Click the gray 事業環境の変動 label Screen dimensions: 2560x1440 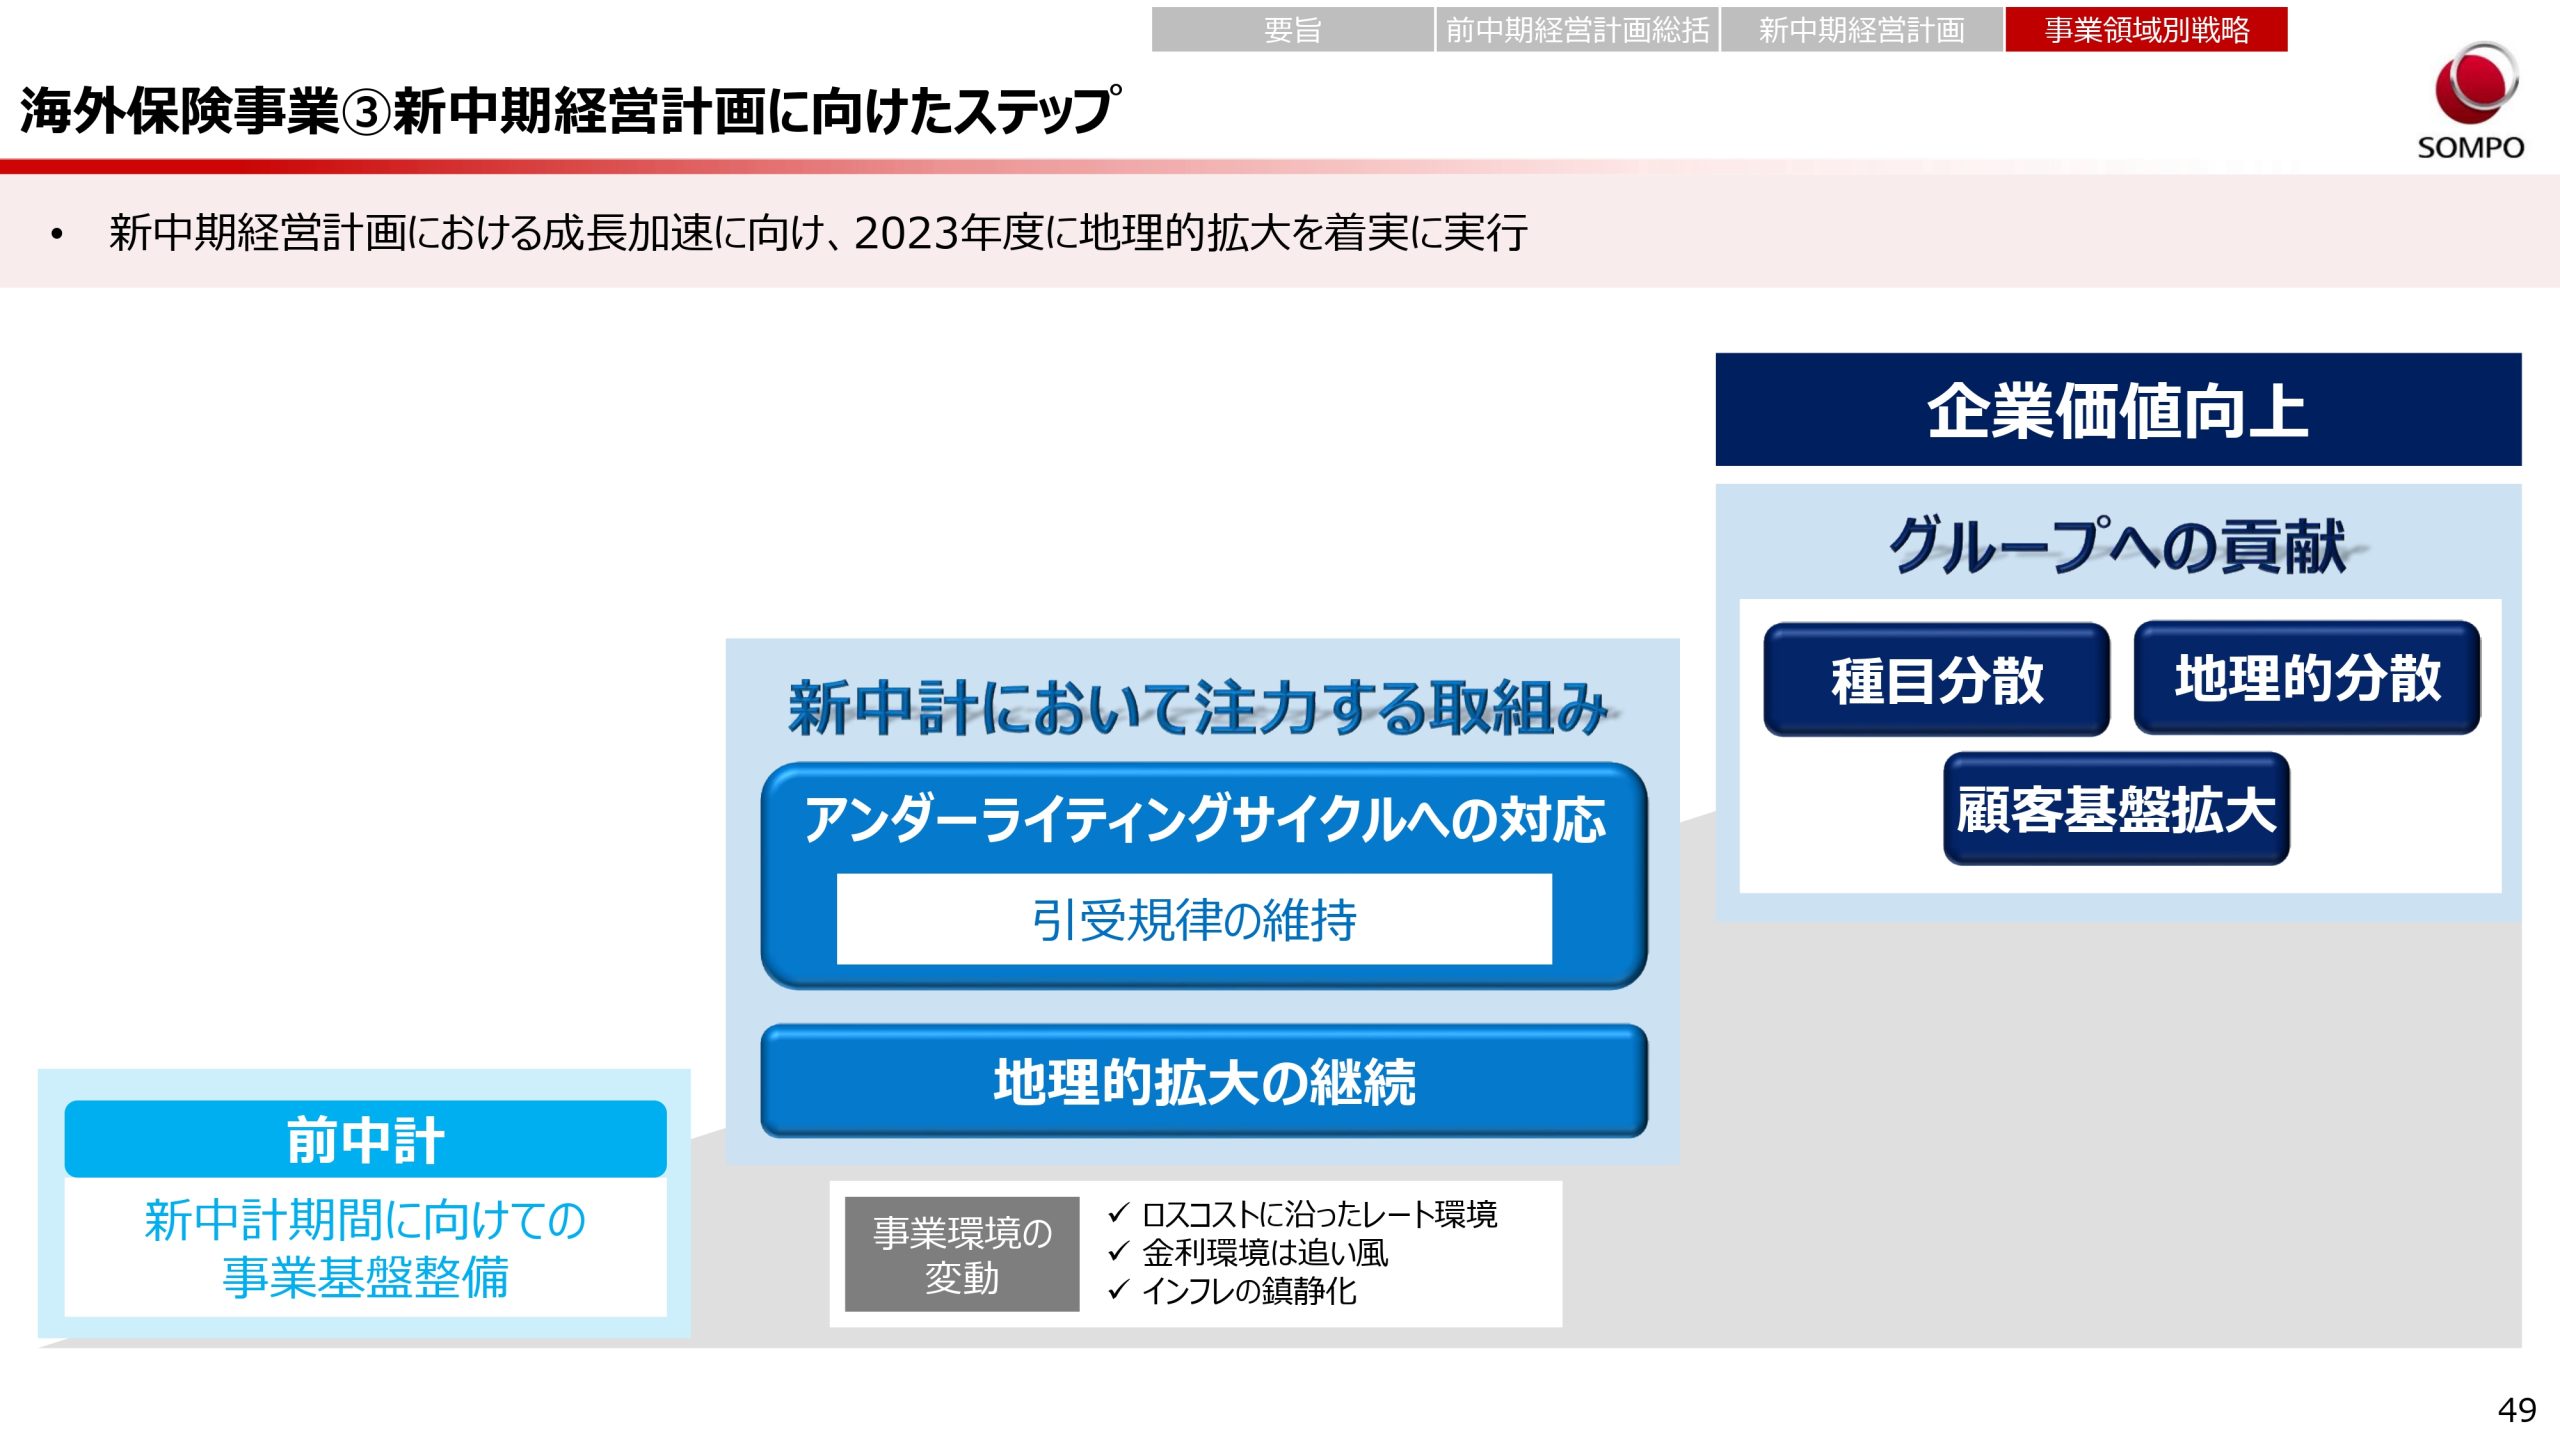pos(962,1255)
